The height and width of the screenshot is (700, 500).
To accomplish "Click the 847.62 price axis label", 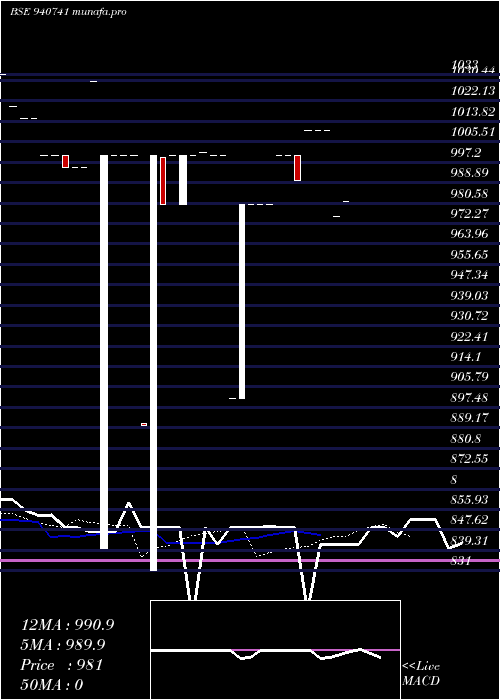I will coord(469,521).
